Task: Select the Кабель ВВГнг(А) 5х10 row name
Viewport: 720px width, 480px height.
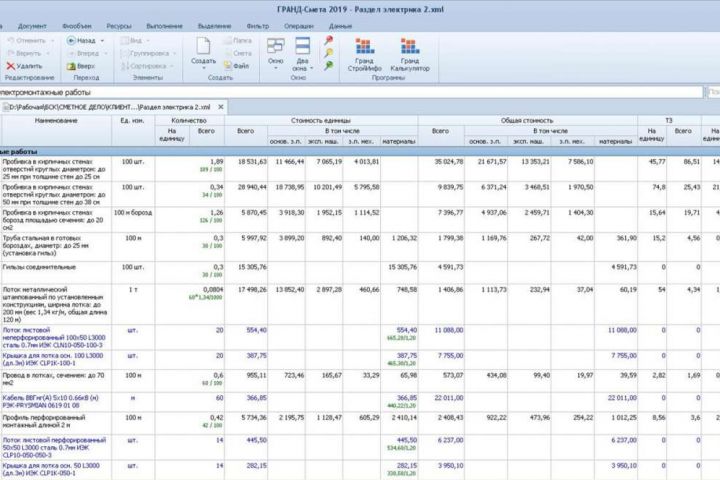Action: (x=50, y=401)
